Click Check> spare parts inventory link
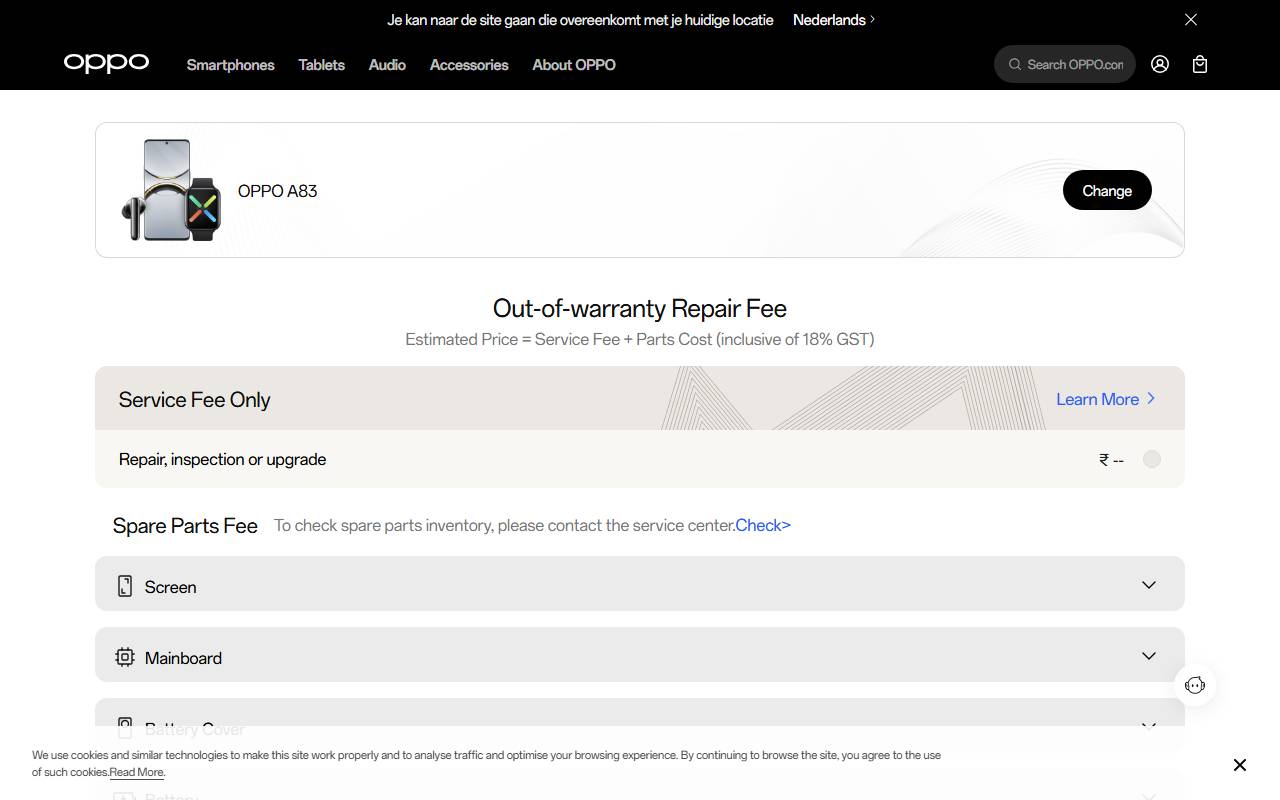 pyautogui.click(x=763, y=525)
